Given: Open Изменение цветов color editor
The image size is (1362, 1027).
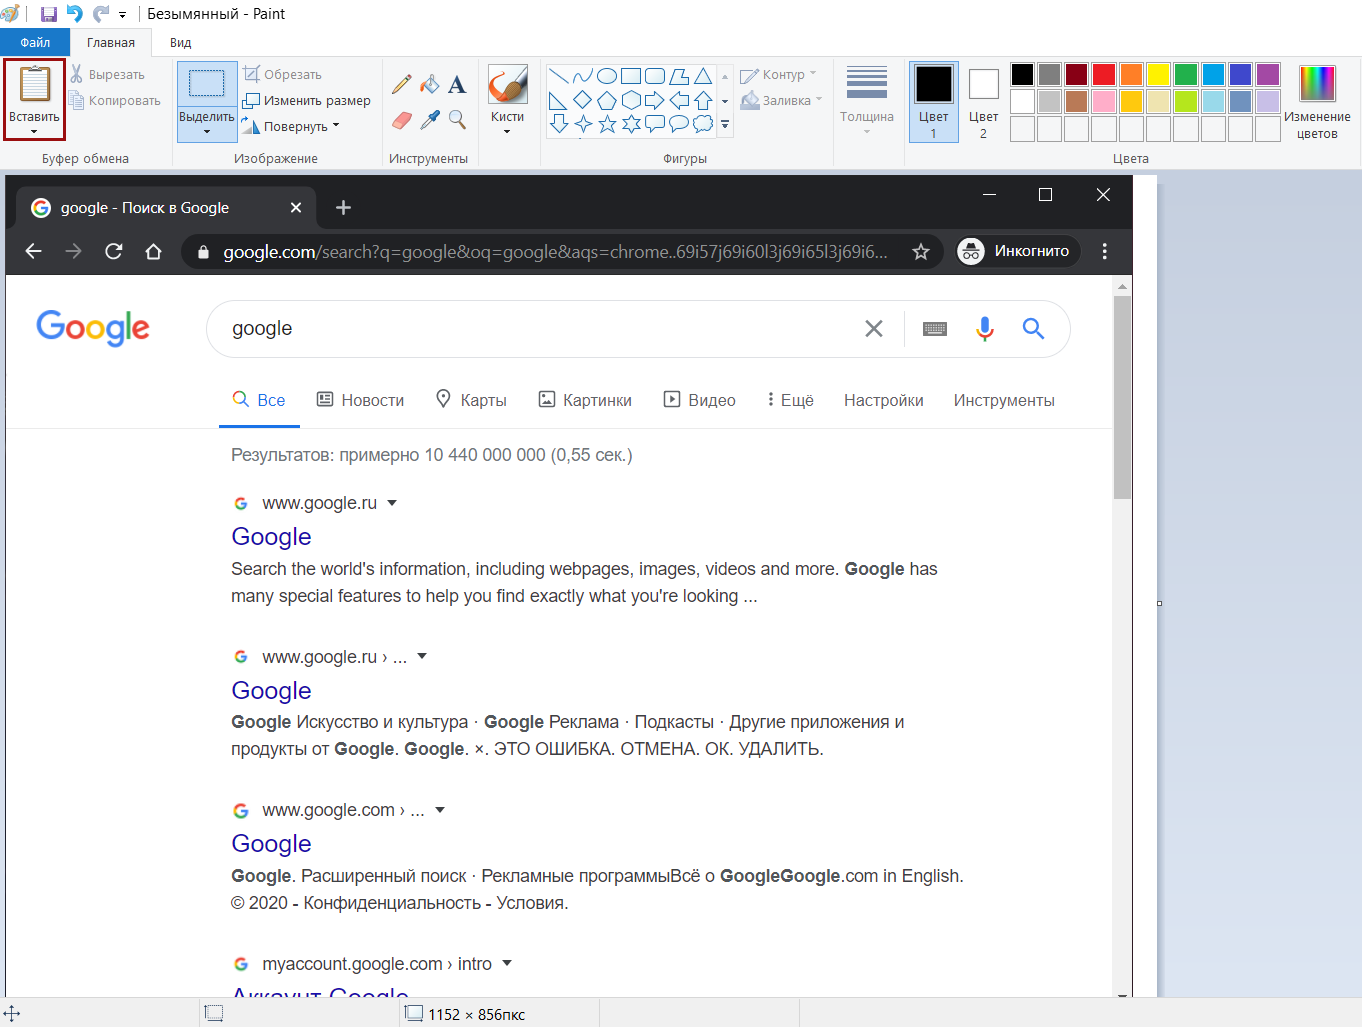Looking at the screenshot, I should point(1317,101).
